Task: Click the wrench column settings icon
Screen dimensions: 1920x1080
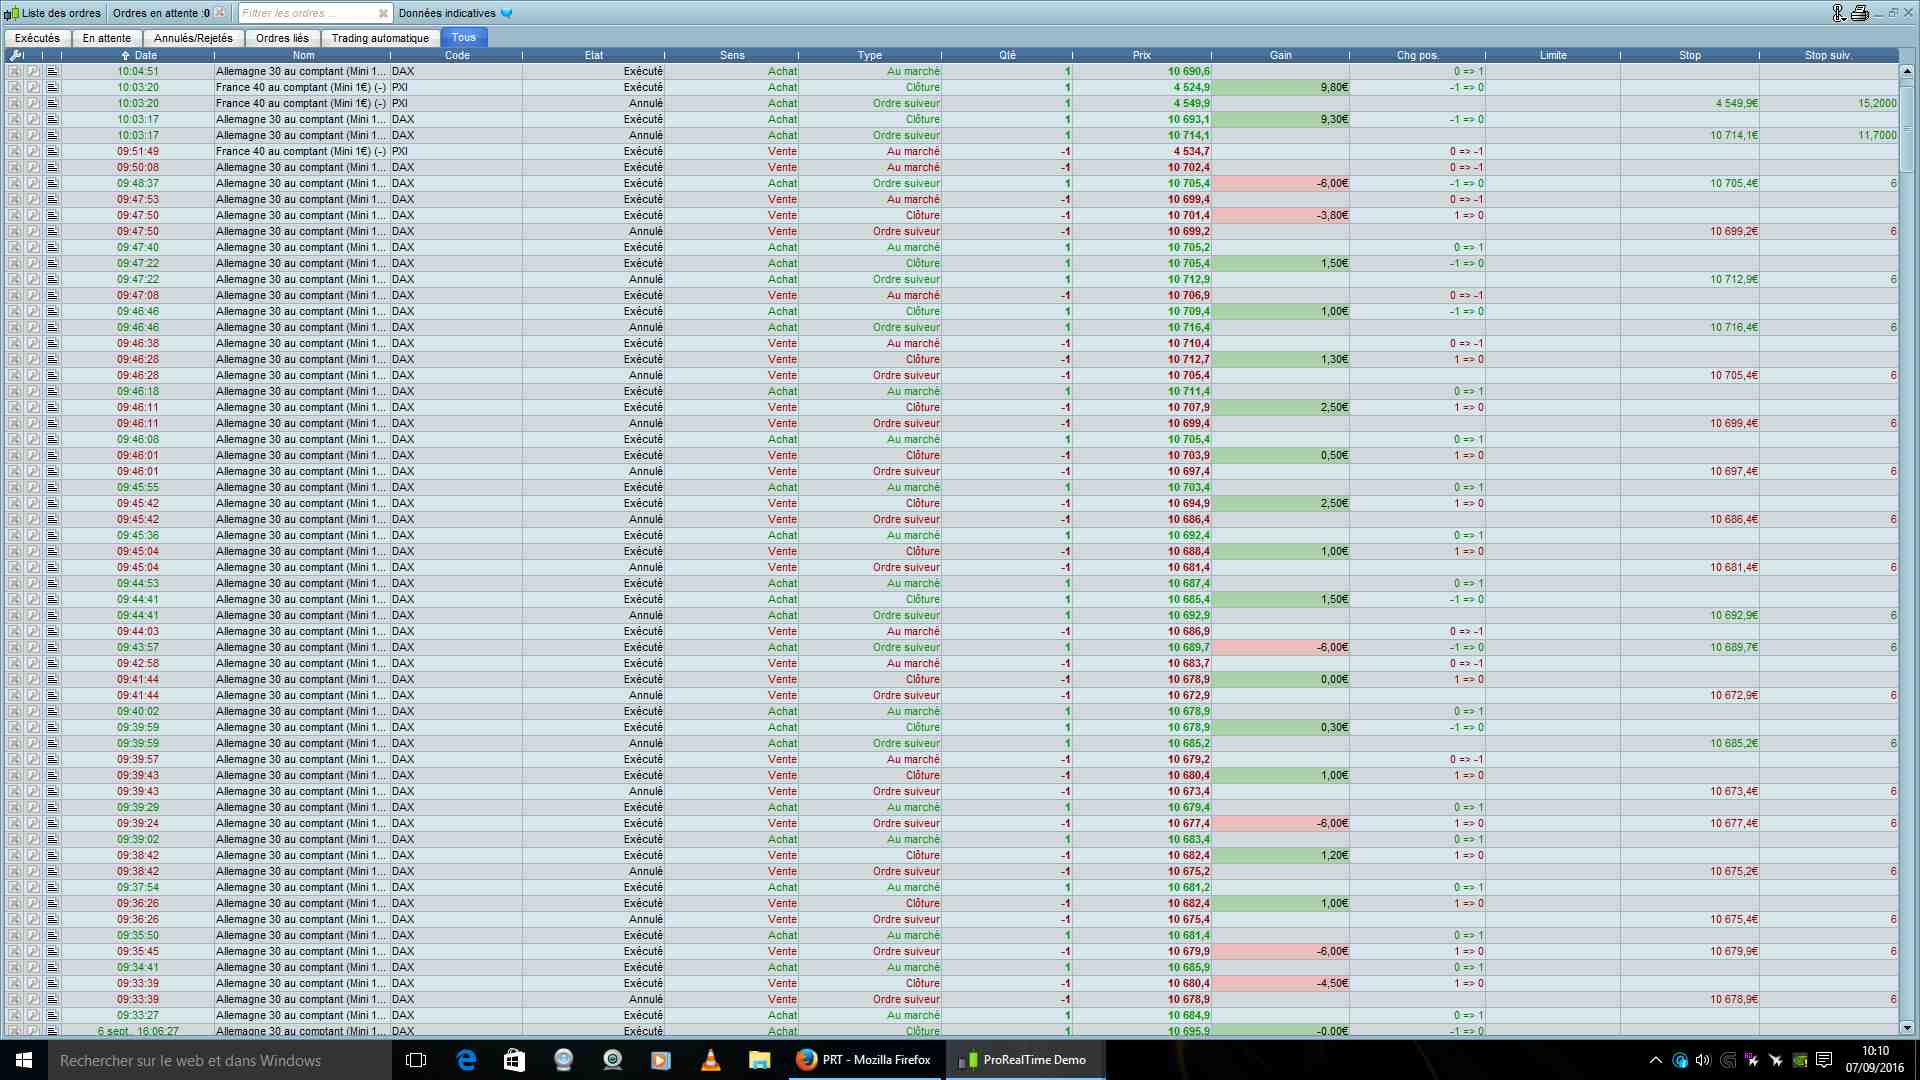Action: tap(15, 55)
